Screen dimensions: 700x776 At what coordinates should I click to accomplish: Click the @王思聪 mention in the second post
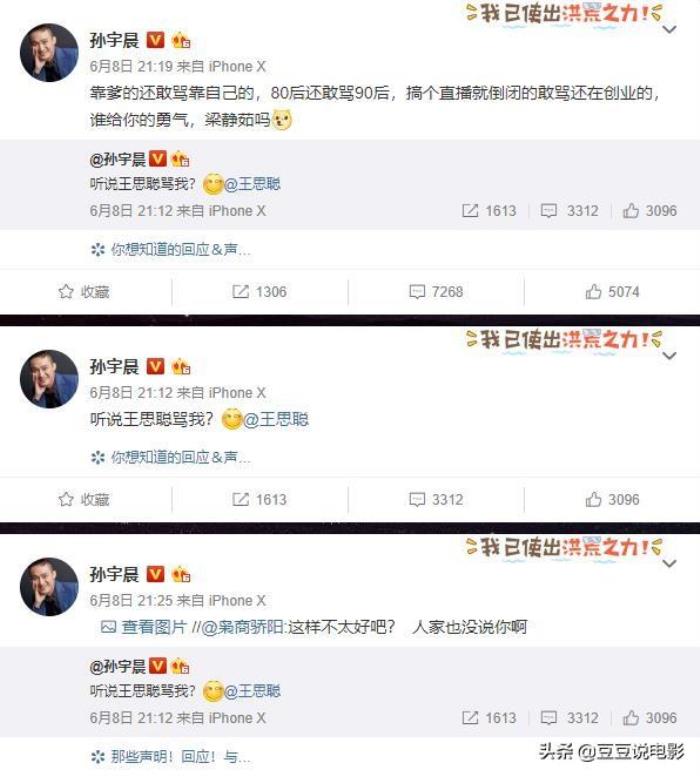tap(276, 420)
